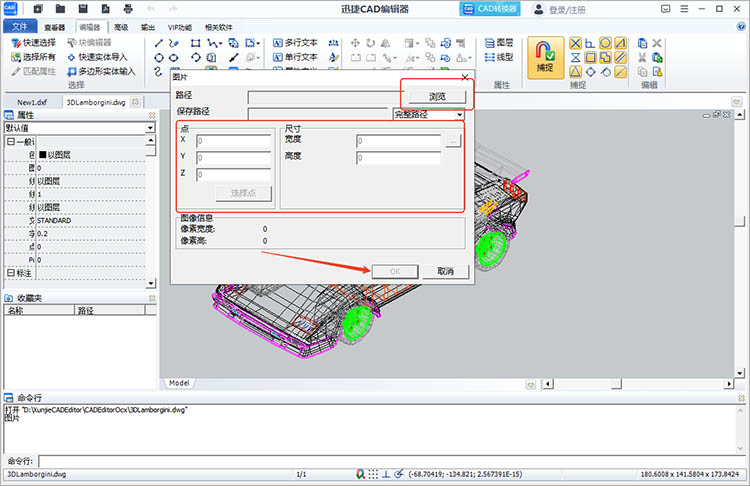Click the text style 'A' pencil icon

pos(333,57)
